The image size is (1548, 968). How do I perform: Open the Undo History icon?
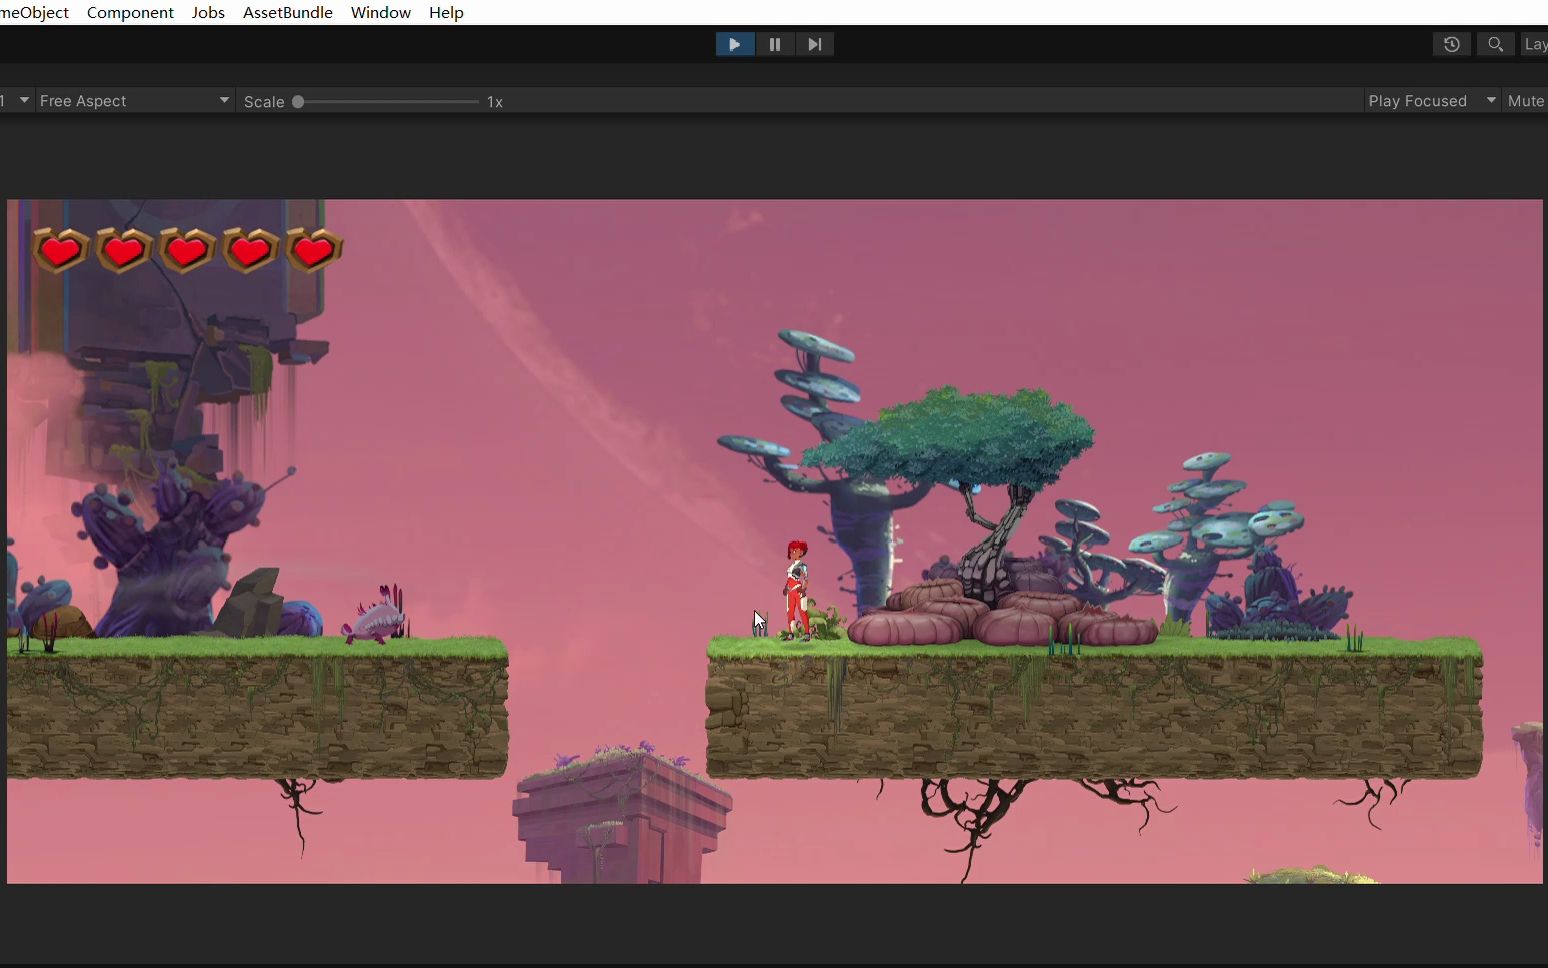tap(1452, 44)
